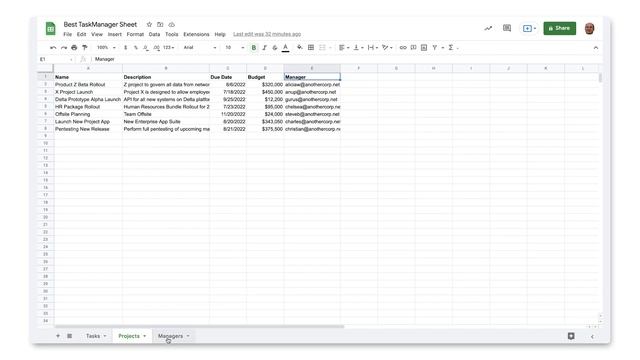
Task: Open the Help menu
Action: click(x=220, y=34)
